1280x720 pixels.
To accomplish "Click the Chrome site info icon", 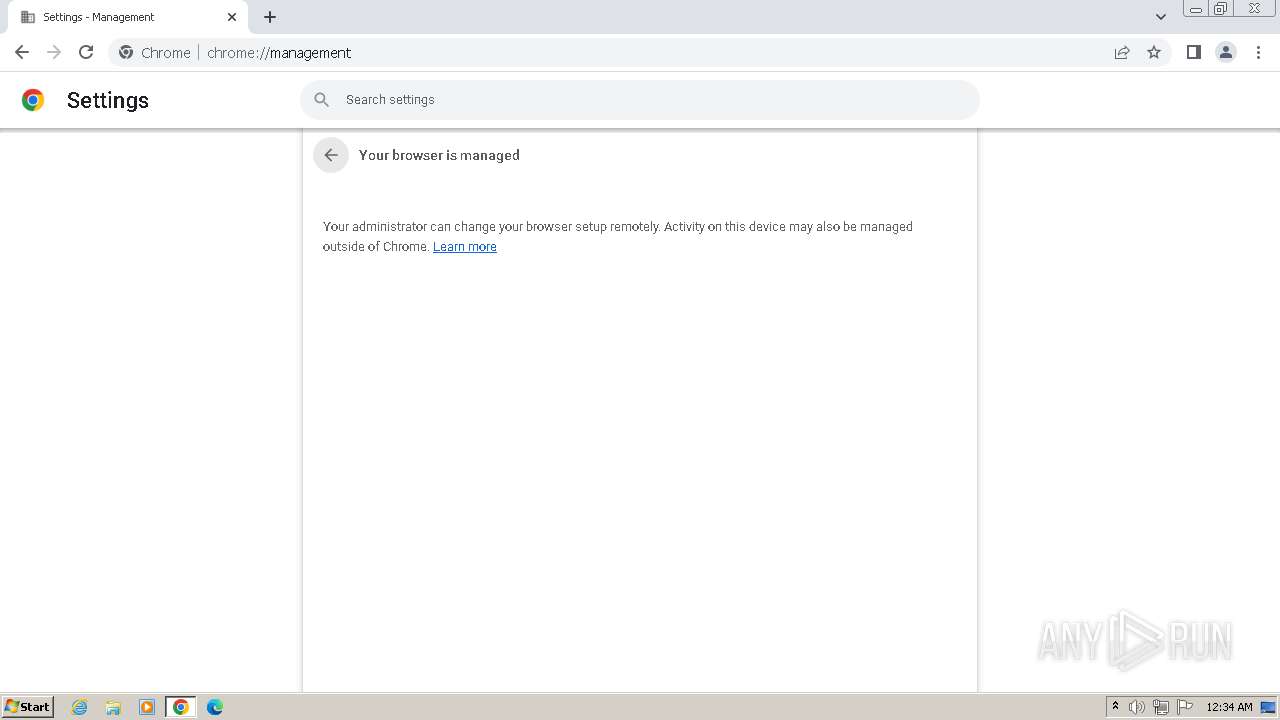I will 126,52.
